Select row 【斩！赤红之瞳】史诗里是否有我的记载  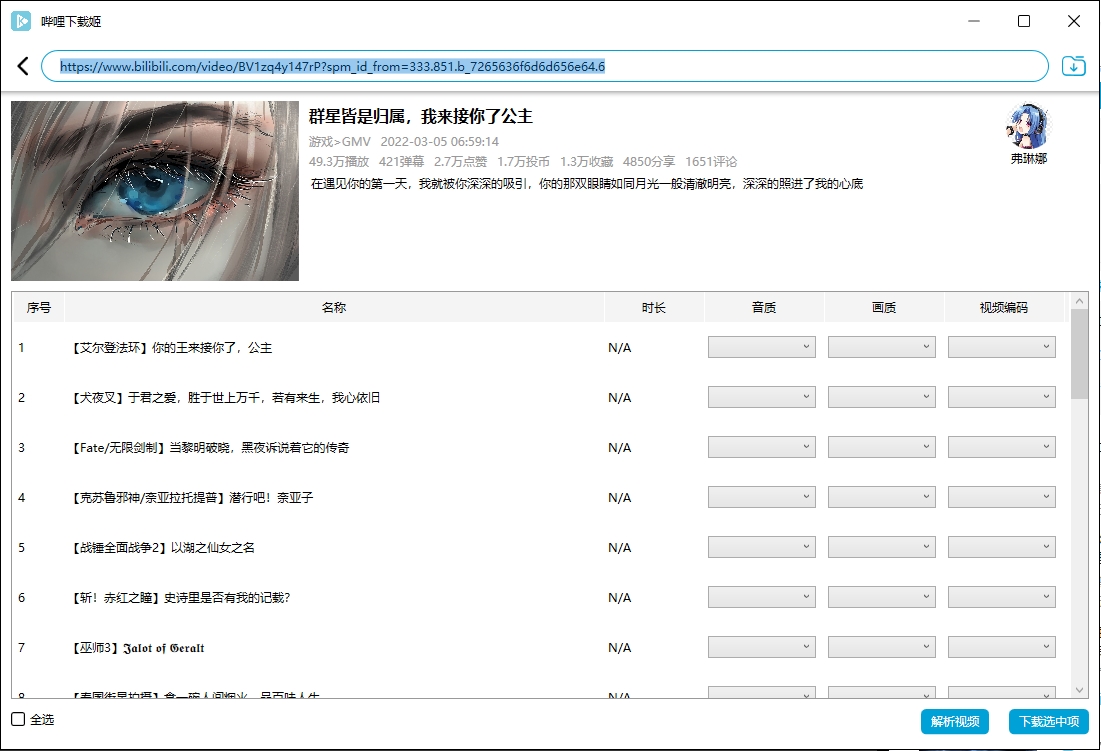tap(541, 597)
